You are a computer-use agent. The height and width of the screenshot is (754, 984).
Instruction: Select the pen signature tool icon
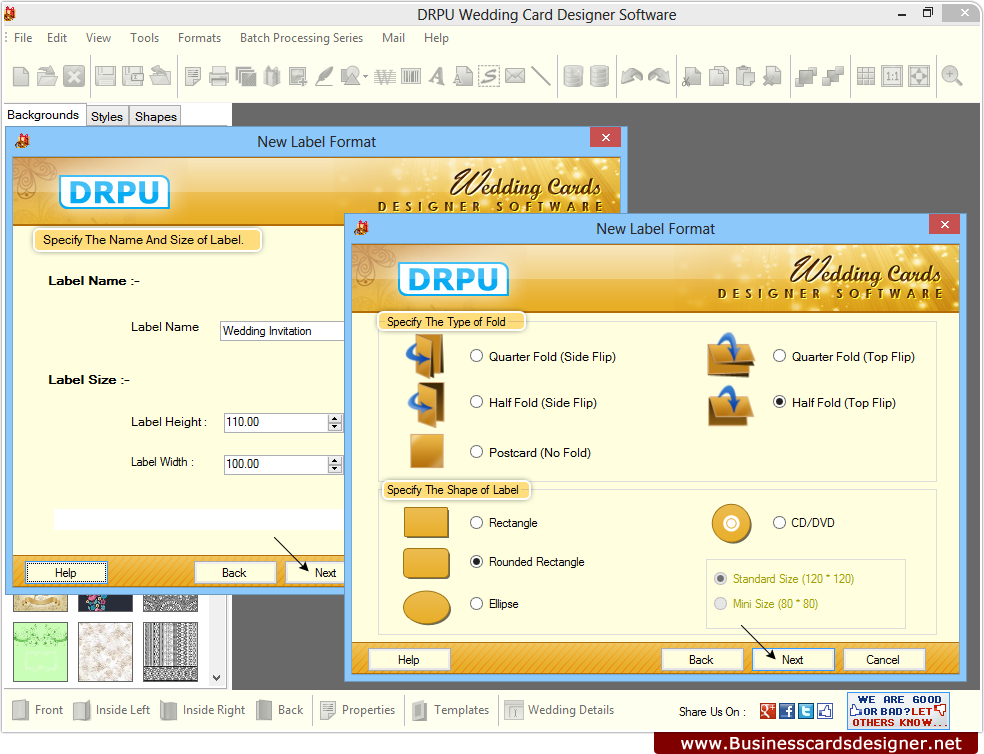coord(324,77)
